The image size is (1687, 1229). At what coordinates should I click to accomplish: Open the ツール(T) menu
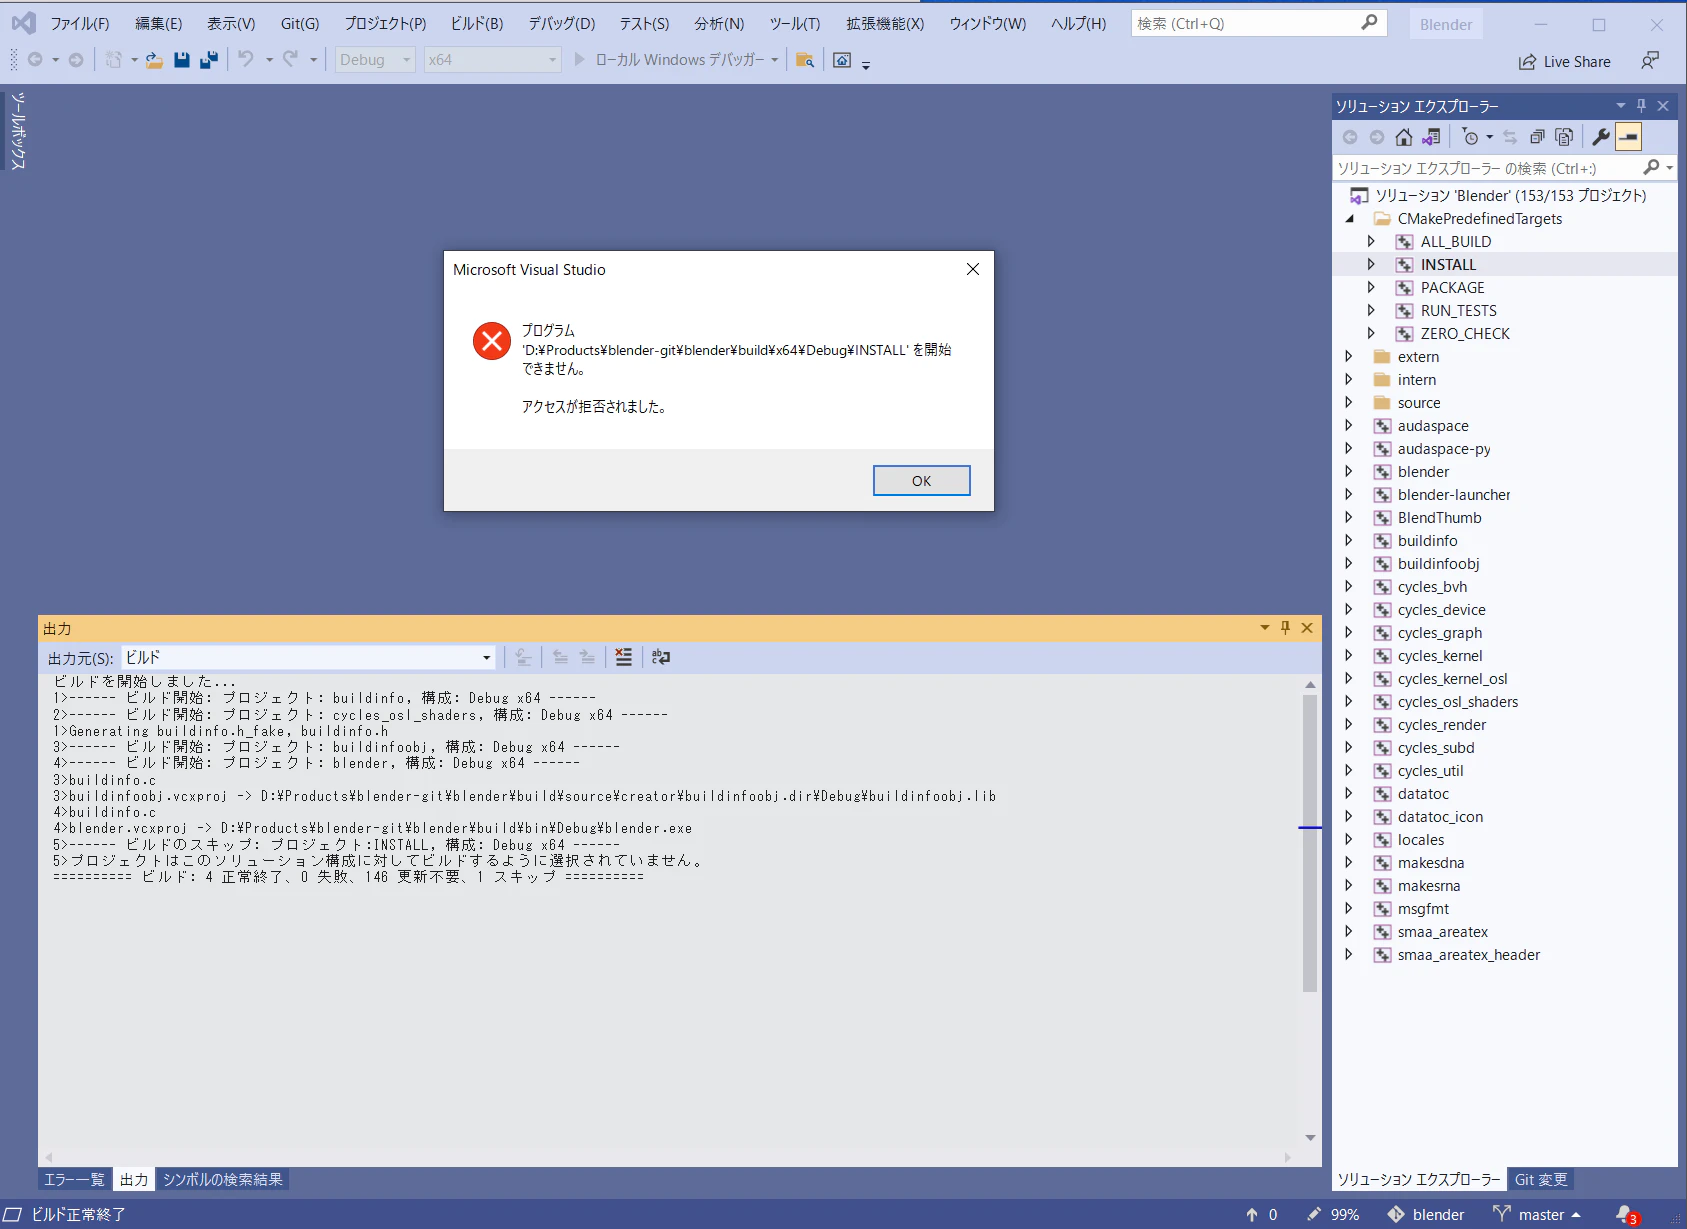point(795,23)
